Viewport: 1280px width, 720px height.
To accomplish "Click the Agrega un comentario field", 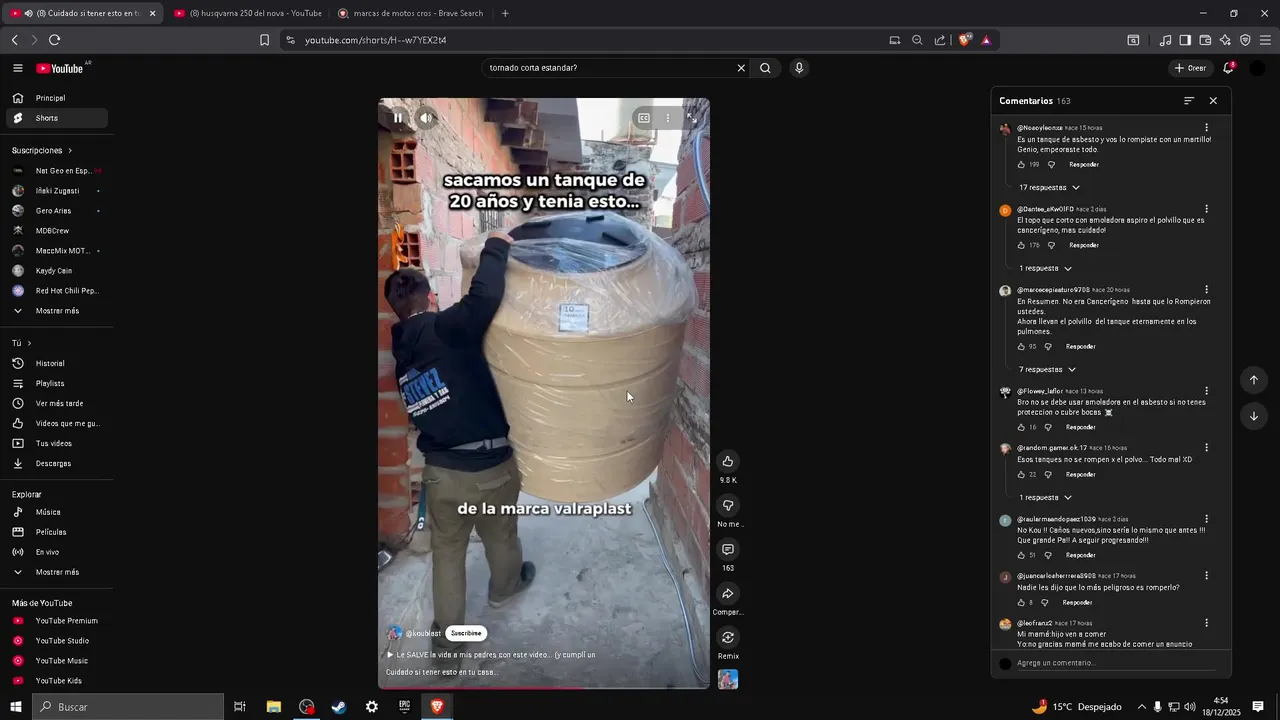I will [1115, 663].
